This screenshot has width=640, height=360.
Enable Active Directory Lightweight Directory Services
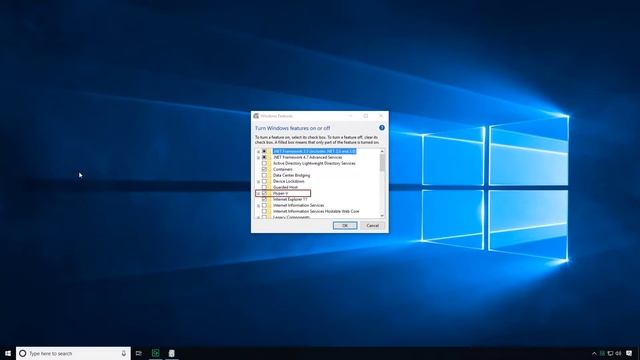coord(264,163)
